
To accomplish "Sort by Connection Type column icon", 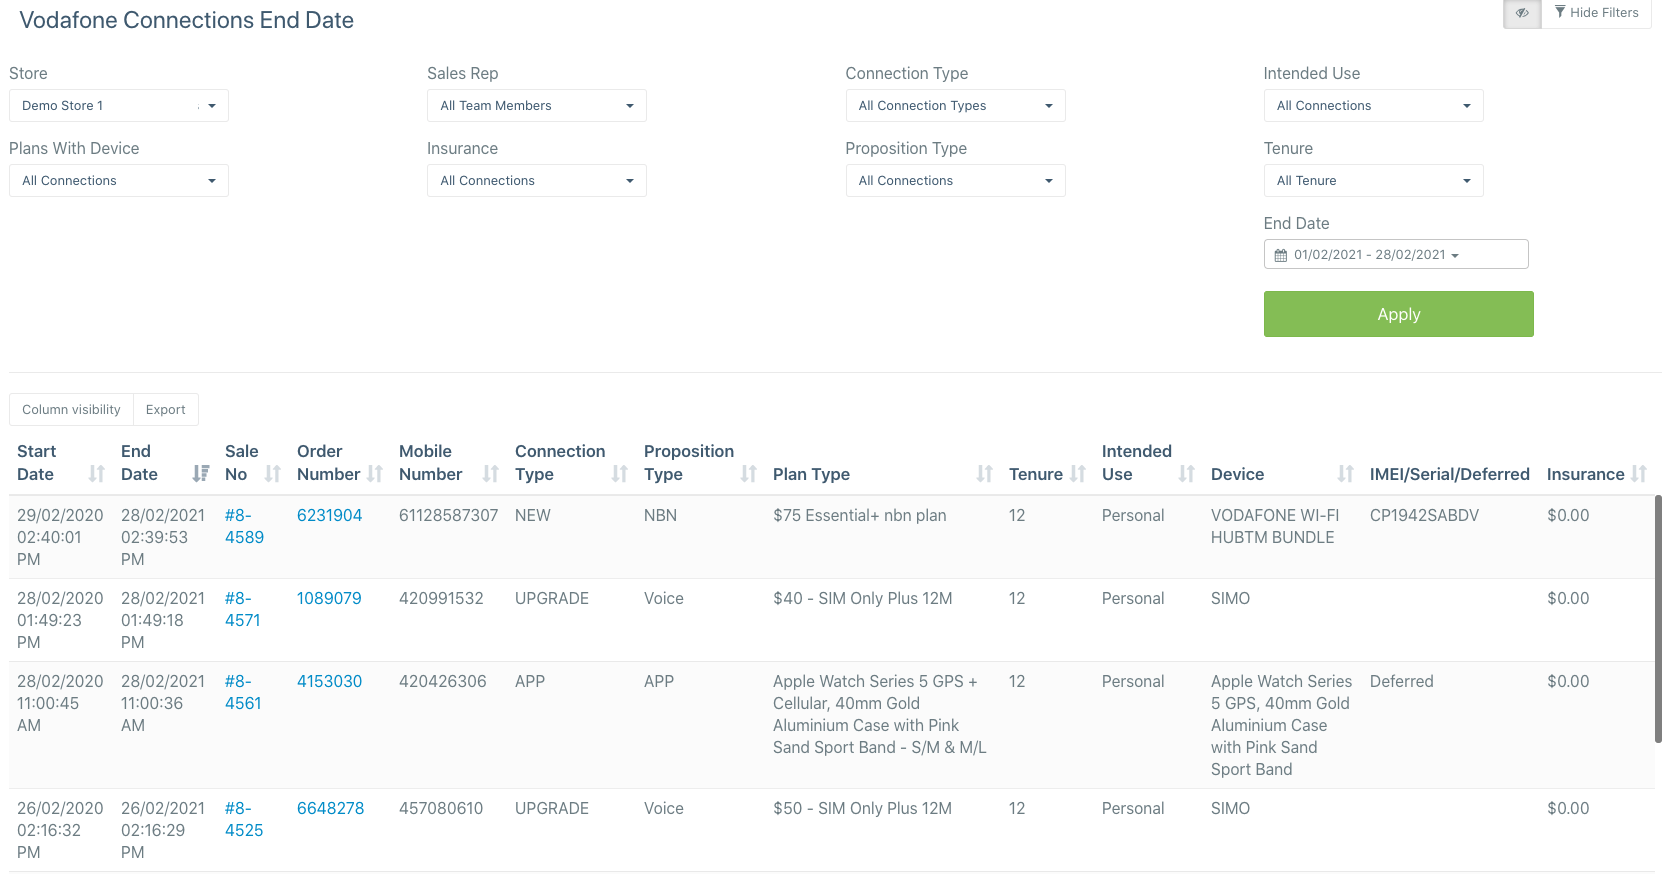I will (x=619, y=474).
